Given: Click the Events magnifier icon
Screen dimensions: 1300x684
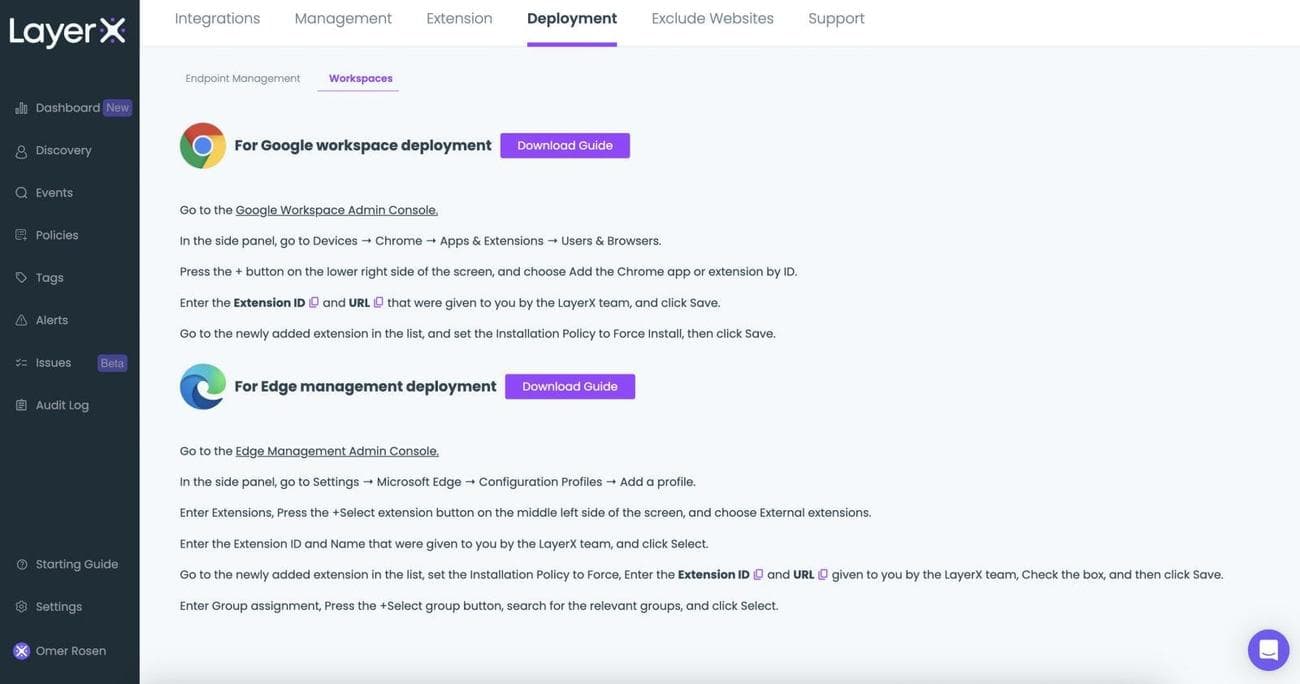Looking at the screenshot, I should (x=21, y=193).
